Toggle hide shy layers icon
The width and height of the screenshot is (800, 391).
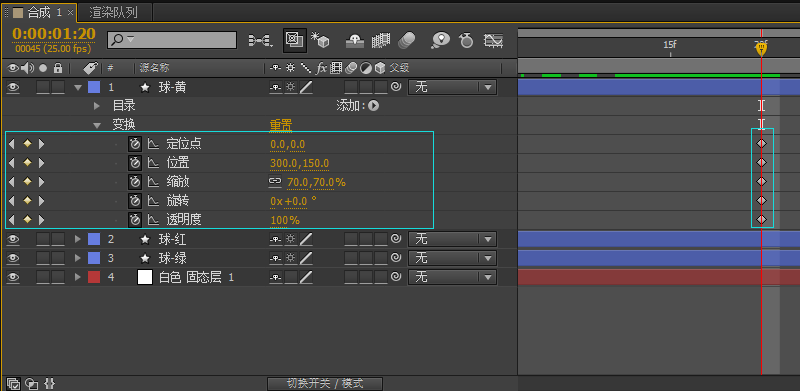pos(355,40)
